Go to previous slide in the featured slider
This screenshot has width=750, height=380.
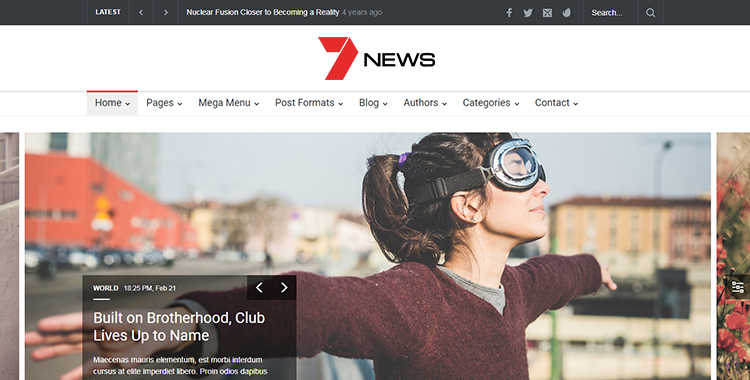[x=259, y=287]
